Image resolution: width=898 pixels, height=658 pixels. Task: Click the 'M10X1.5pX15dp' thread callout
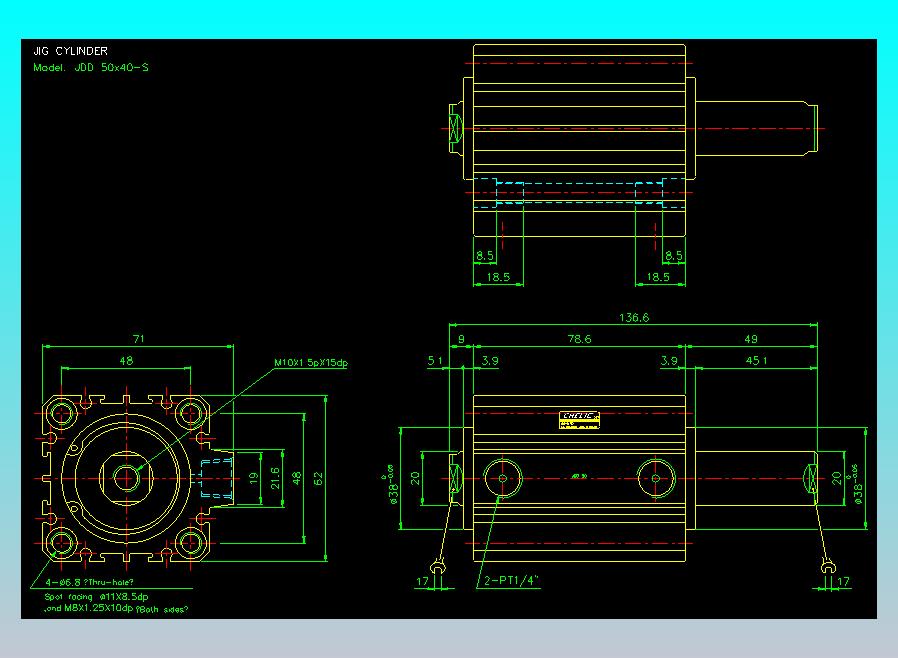point(311,363)
